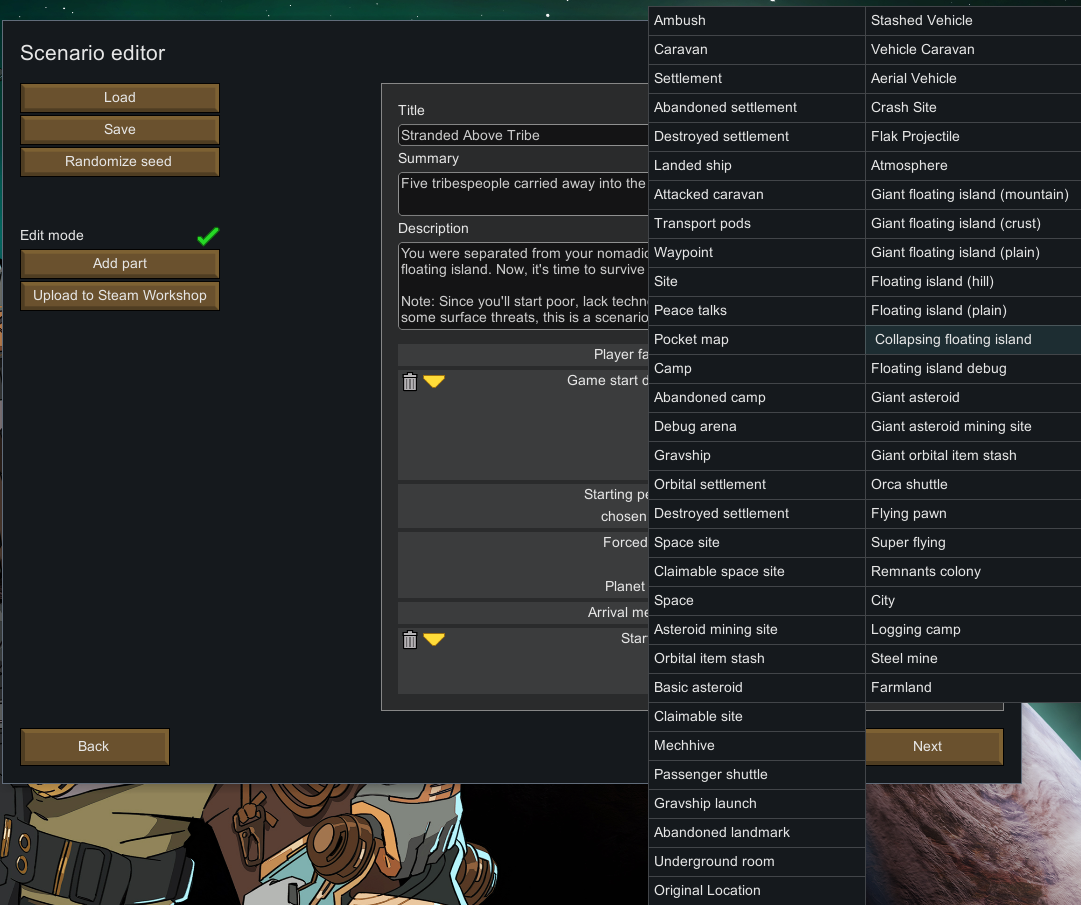Choose Original Location
This screenshot has height=905, width=1081.
[x=756, y=890]
